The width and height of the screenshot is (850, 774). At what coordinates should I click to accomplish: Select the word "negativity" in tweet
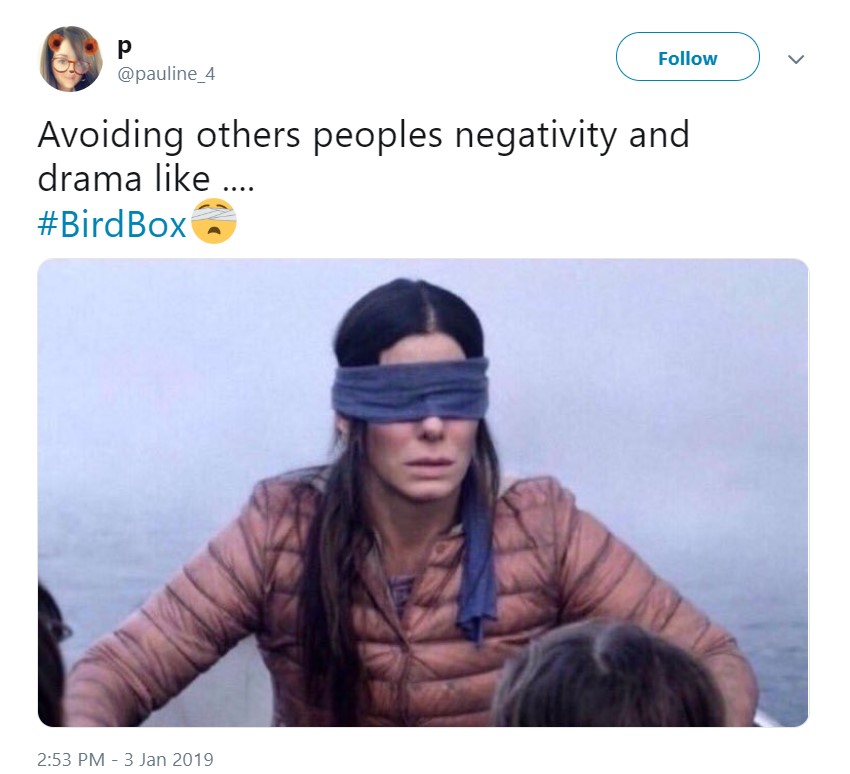pos(536,136)
